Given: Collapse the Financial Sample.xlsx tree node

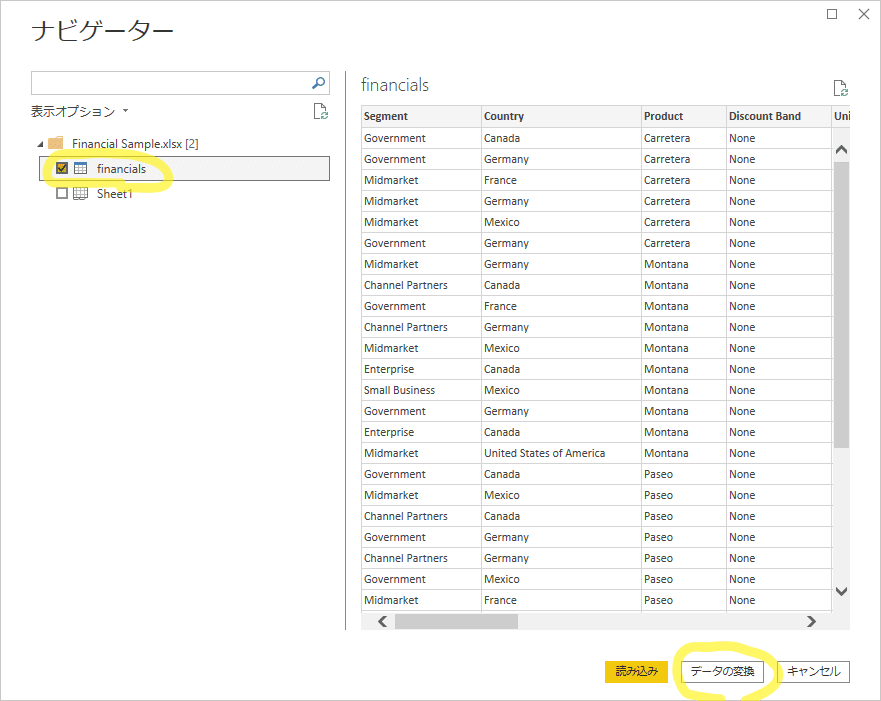Looking at the screenshot, I should click(40, 144).
